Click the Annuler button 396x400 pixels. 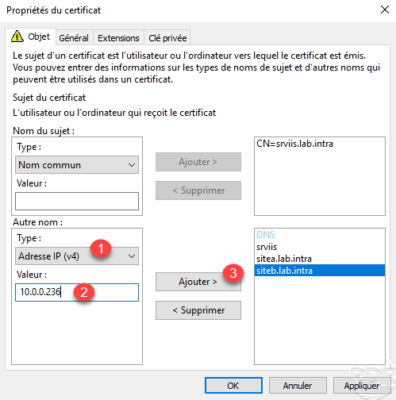[298, 386]
